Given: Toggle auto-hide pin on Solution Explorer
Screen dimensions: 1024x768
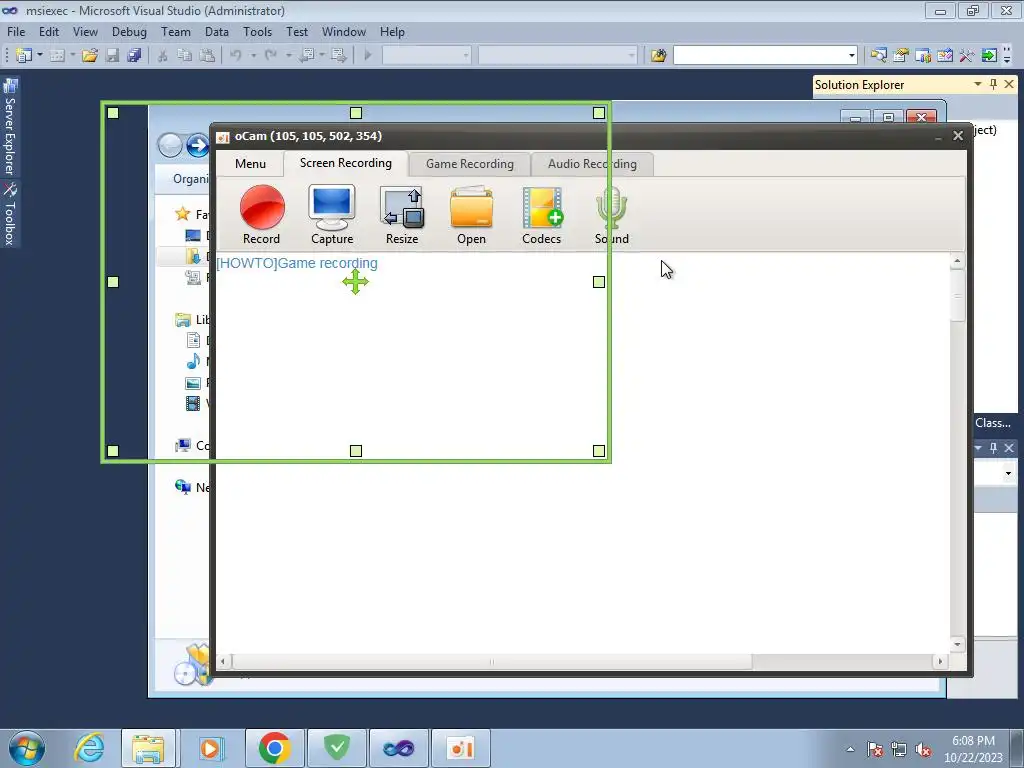Looking at the screenshot, I should pyautogui.click(x=993, y=84).
